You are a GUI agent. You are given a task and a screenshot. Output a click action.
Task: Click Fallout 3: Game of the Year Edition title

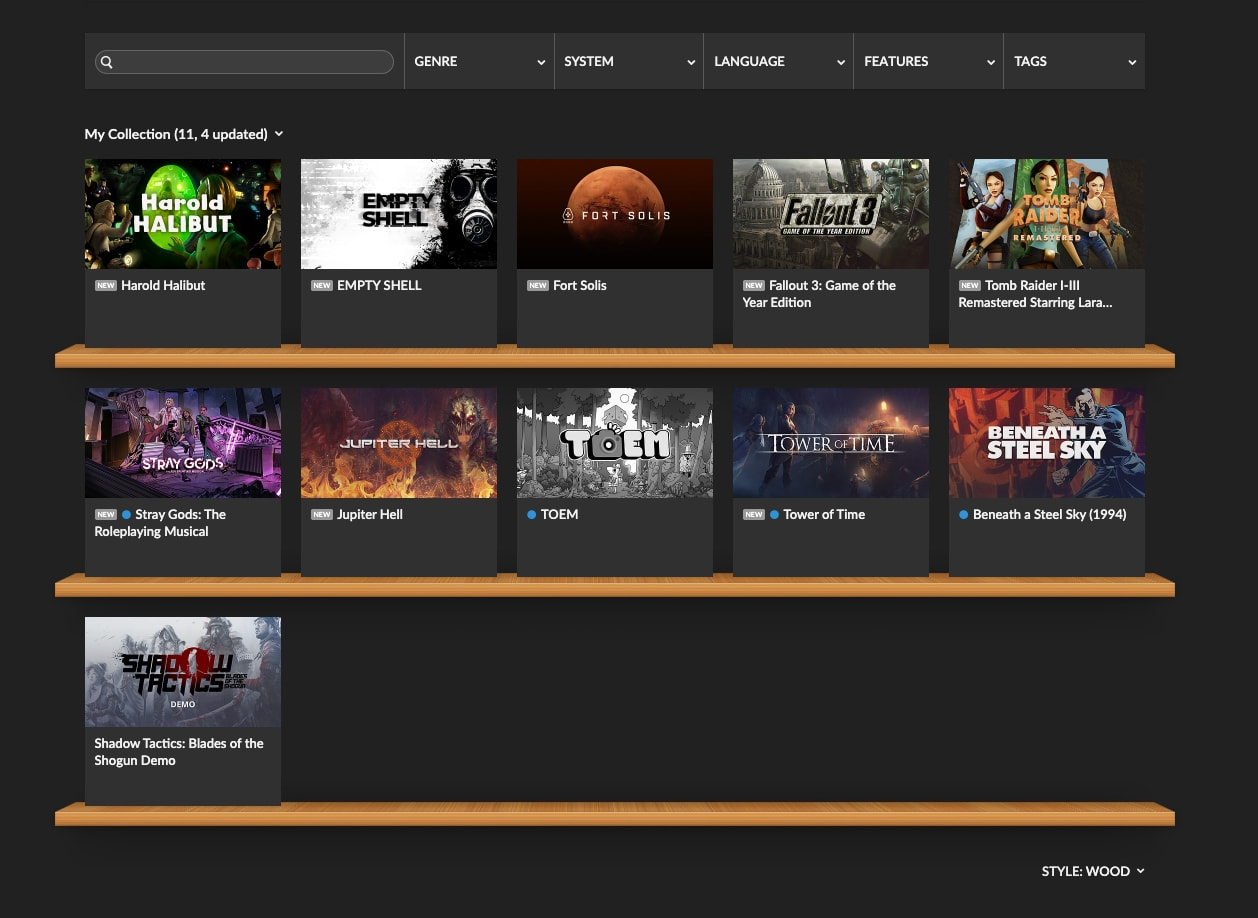coord(820,294)
